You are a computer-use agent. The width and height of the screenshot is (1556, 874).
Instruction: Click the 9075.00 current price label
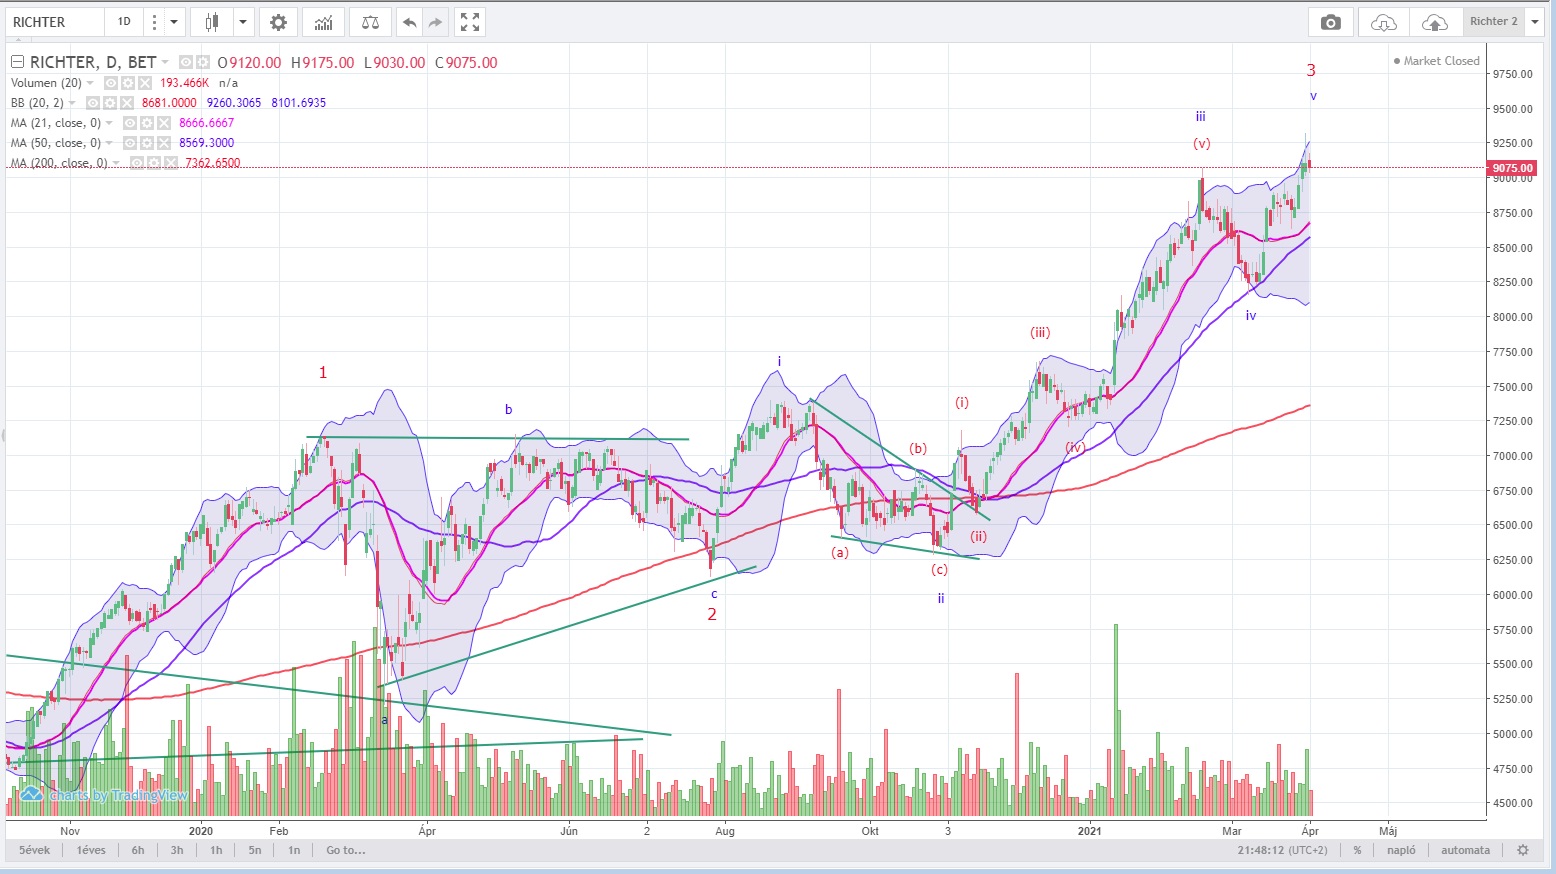pos(1512,168)
